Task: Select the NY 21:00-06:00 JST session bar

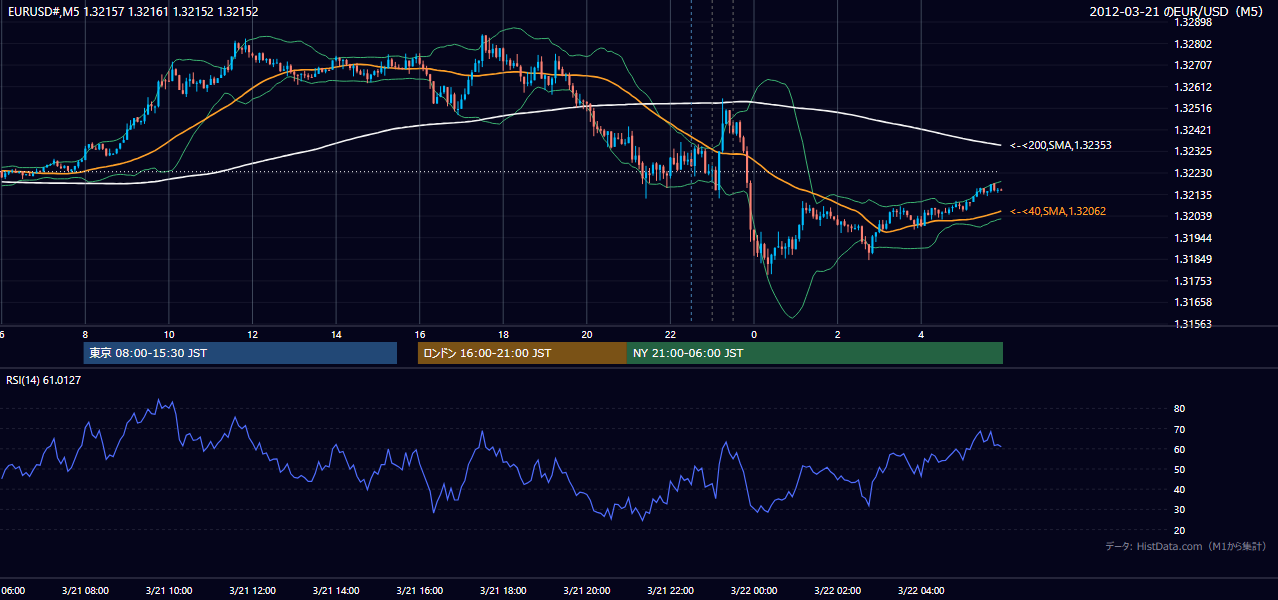Action: (815, 353)
